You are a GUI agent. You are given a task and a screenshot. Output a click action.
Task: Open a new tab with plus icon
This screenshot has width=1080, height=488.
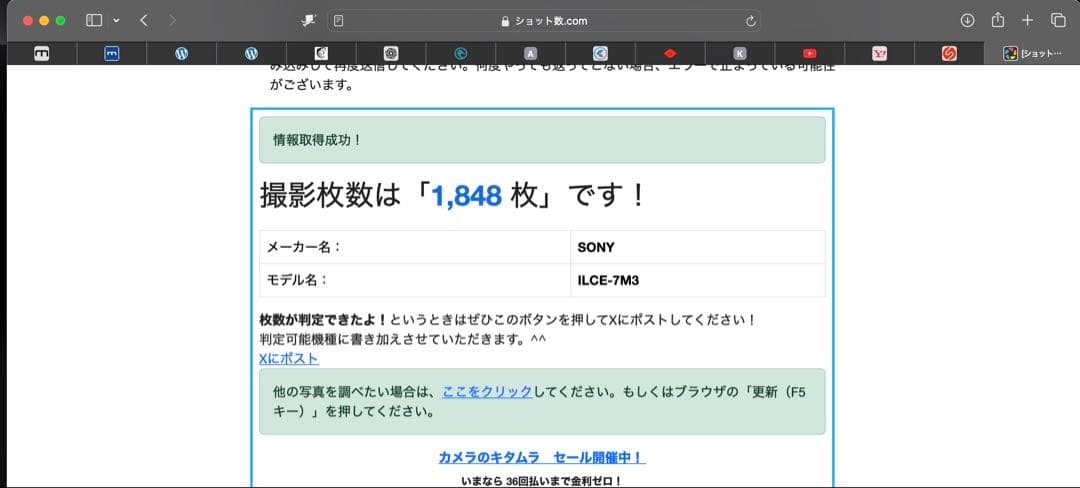pyautogui.click(x=1028, y=21)
